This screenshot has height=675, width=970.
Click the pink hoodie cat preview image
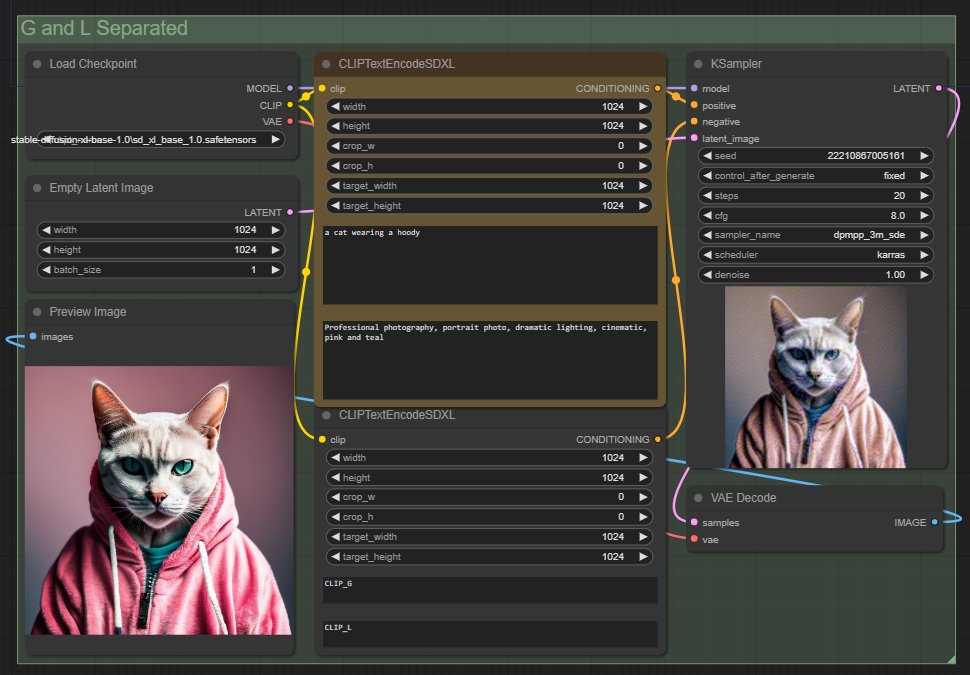click(x=158, y=500)
